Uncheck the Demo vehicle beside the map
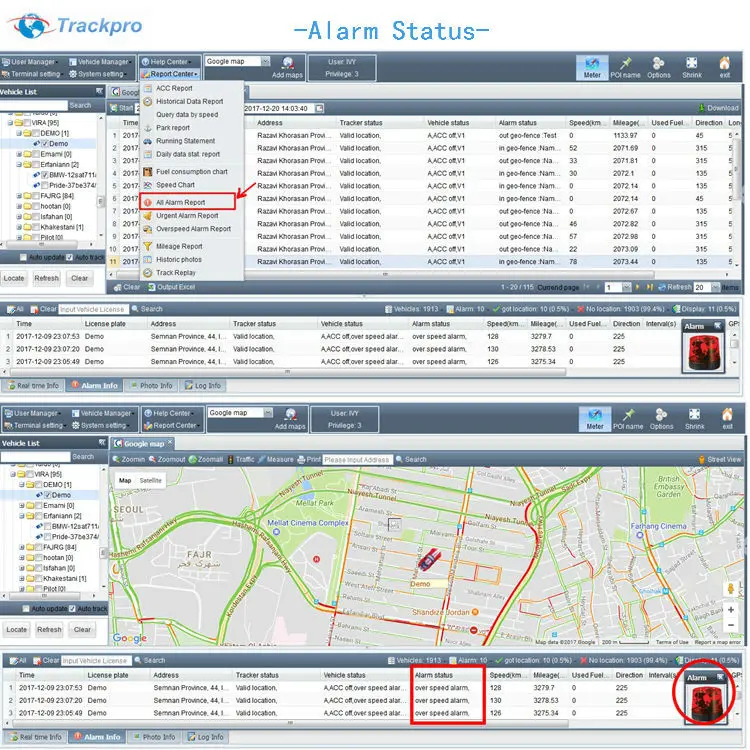750x750 pixels. click(47, 495)
